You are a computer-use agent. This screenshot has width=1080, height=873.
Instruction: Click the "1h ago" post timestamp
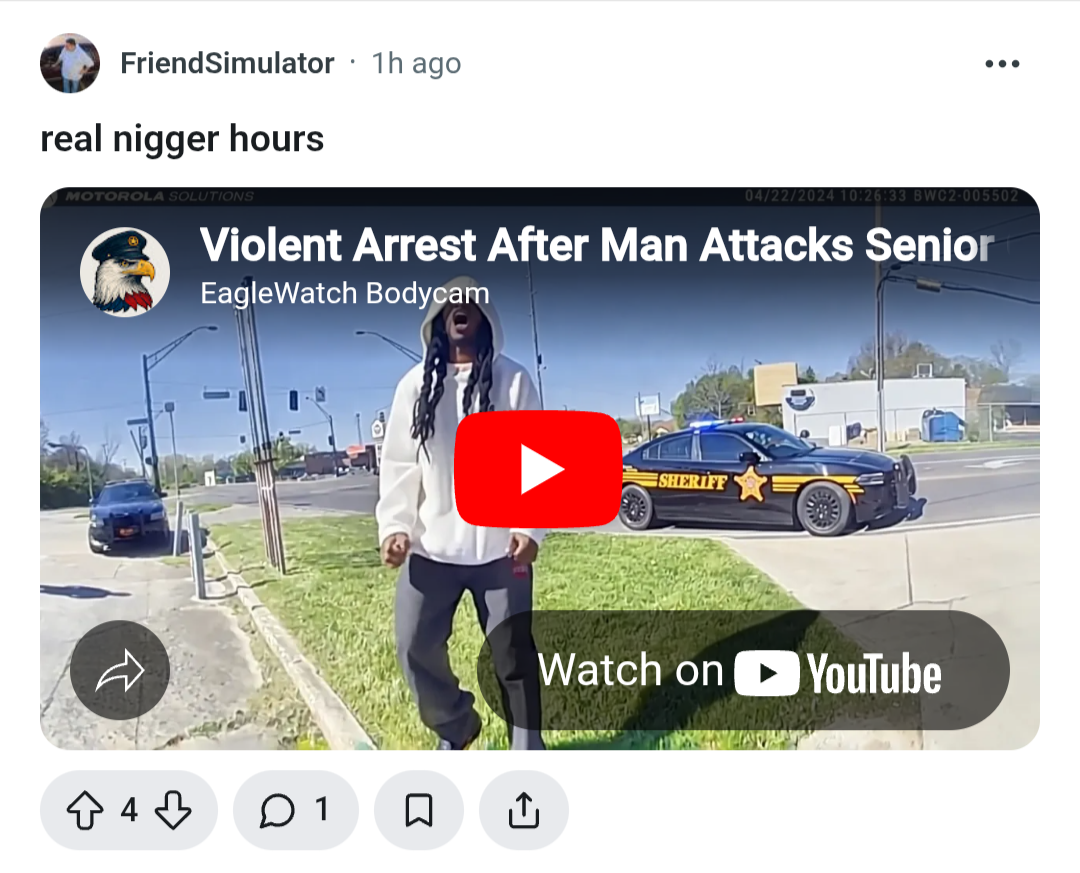click(416, 63)
